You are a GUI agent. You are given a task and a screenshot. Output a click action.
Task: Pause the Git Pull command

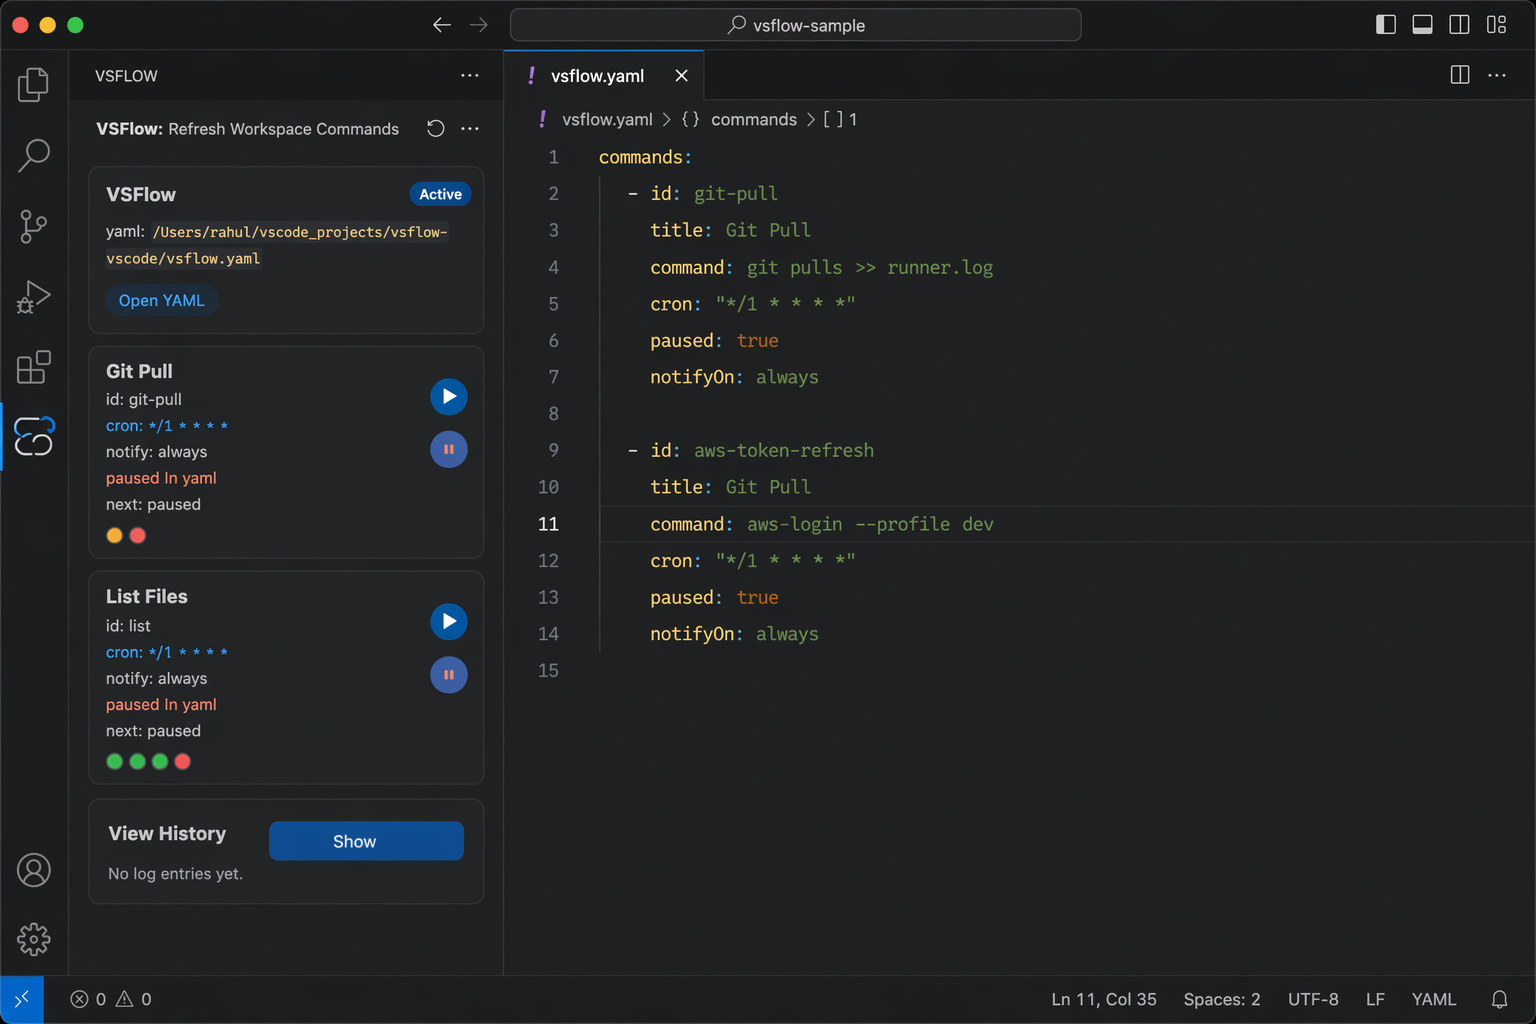point(448,449)
